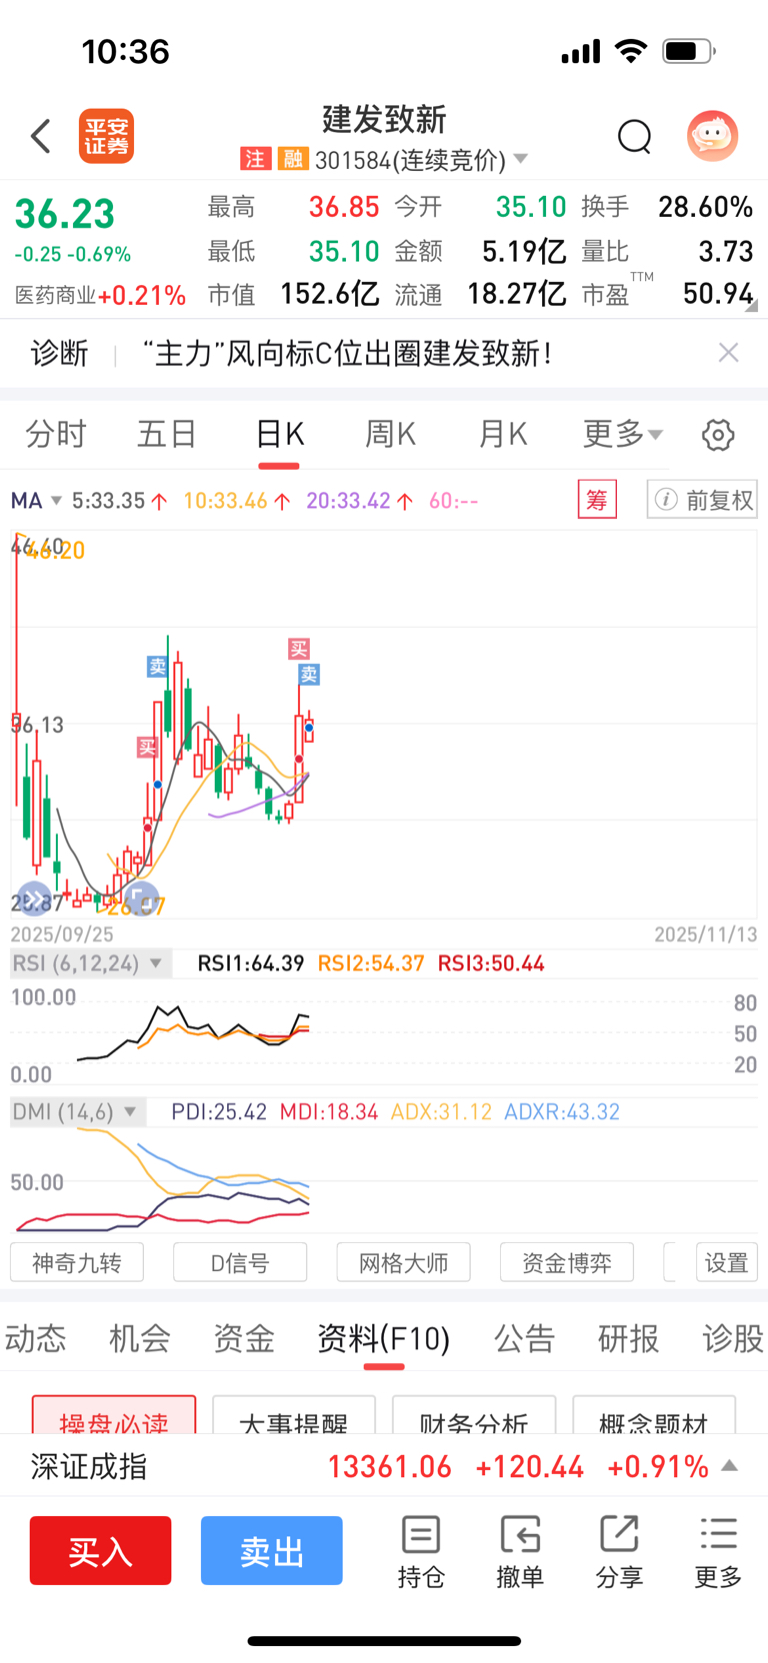Switch to 诊股 info tab
The height and width of the screenshot is (1663, 768).
coord(733,1338)
